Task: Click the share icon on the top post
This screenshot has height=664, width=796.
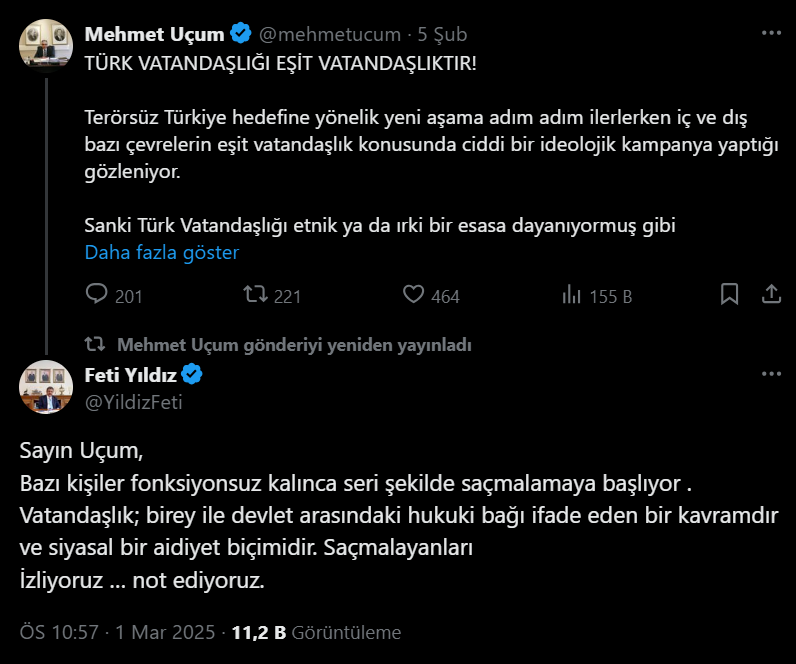Action: tap(771, 295)
